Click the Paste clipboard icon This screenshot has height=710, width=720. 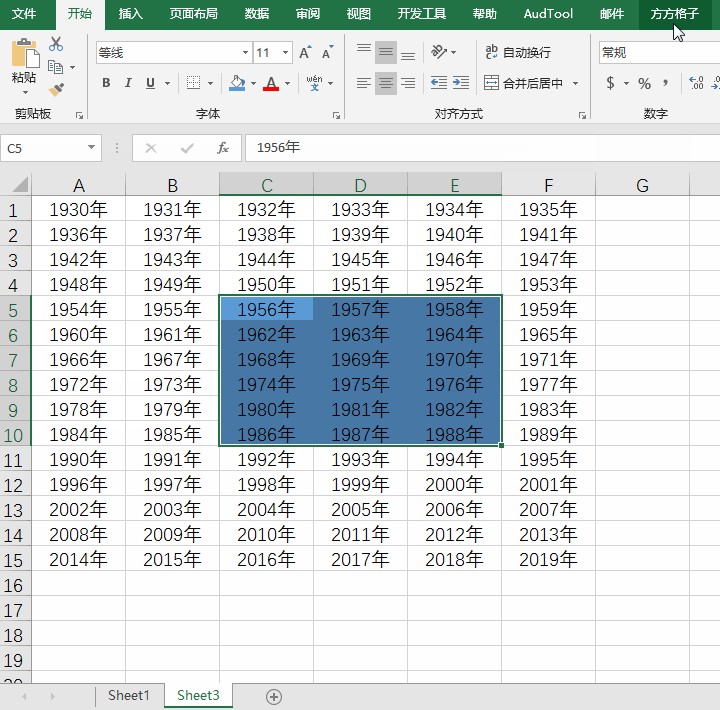click(x=25, y=53)
